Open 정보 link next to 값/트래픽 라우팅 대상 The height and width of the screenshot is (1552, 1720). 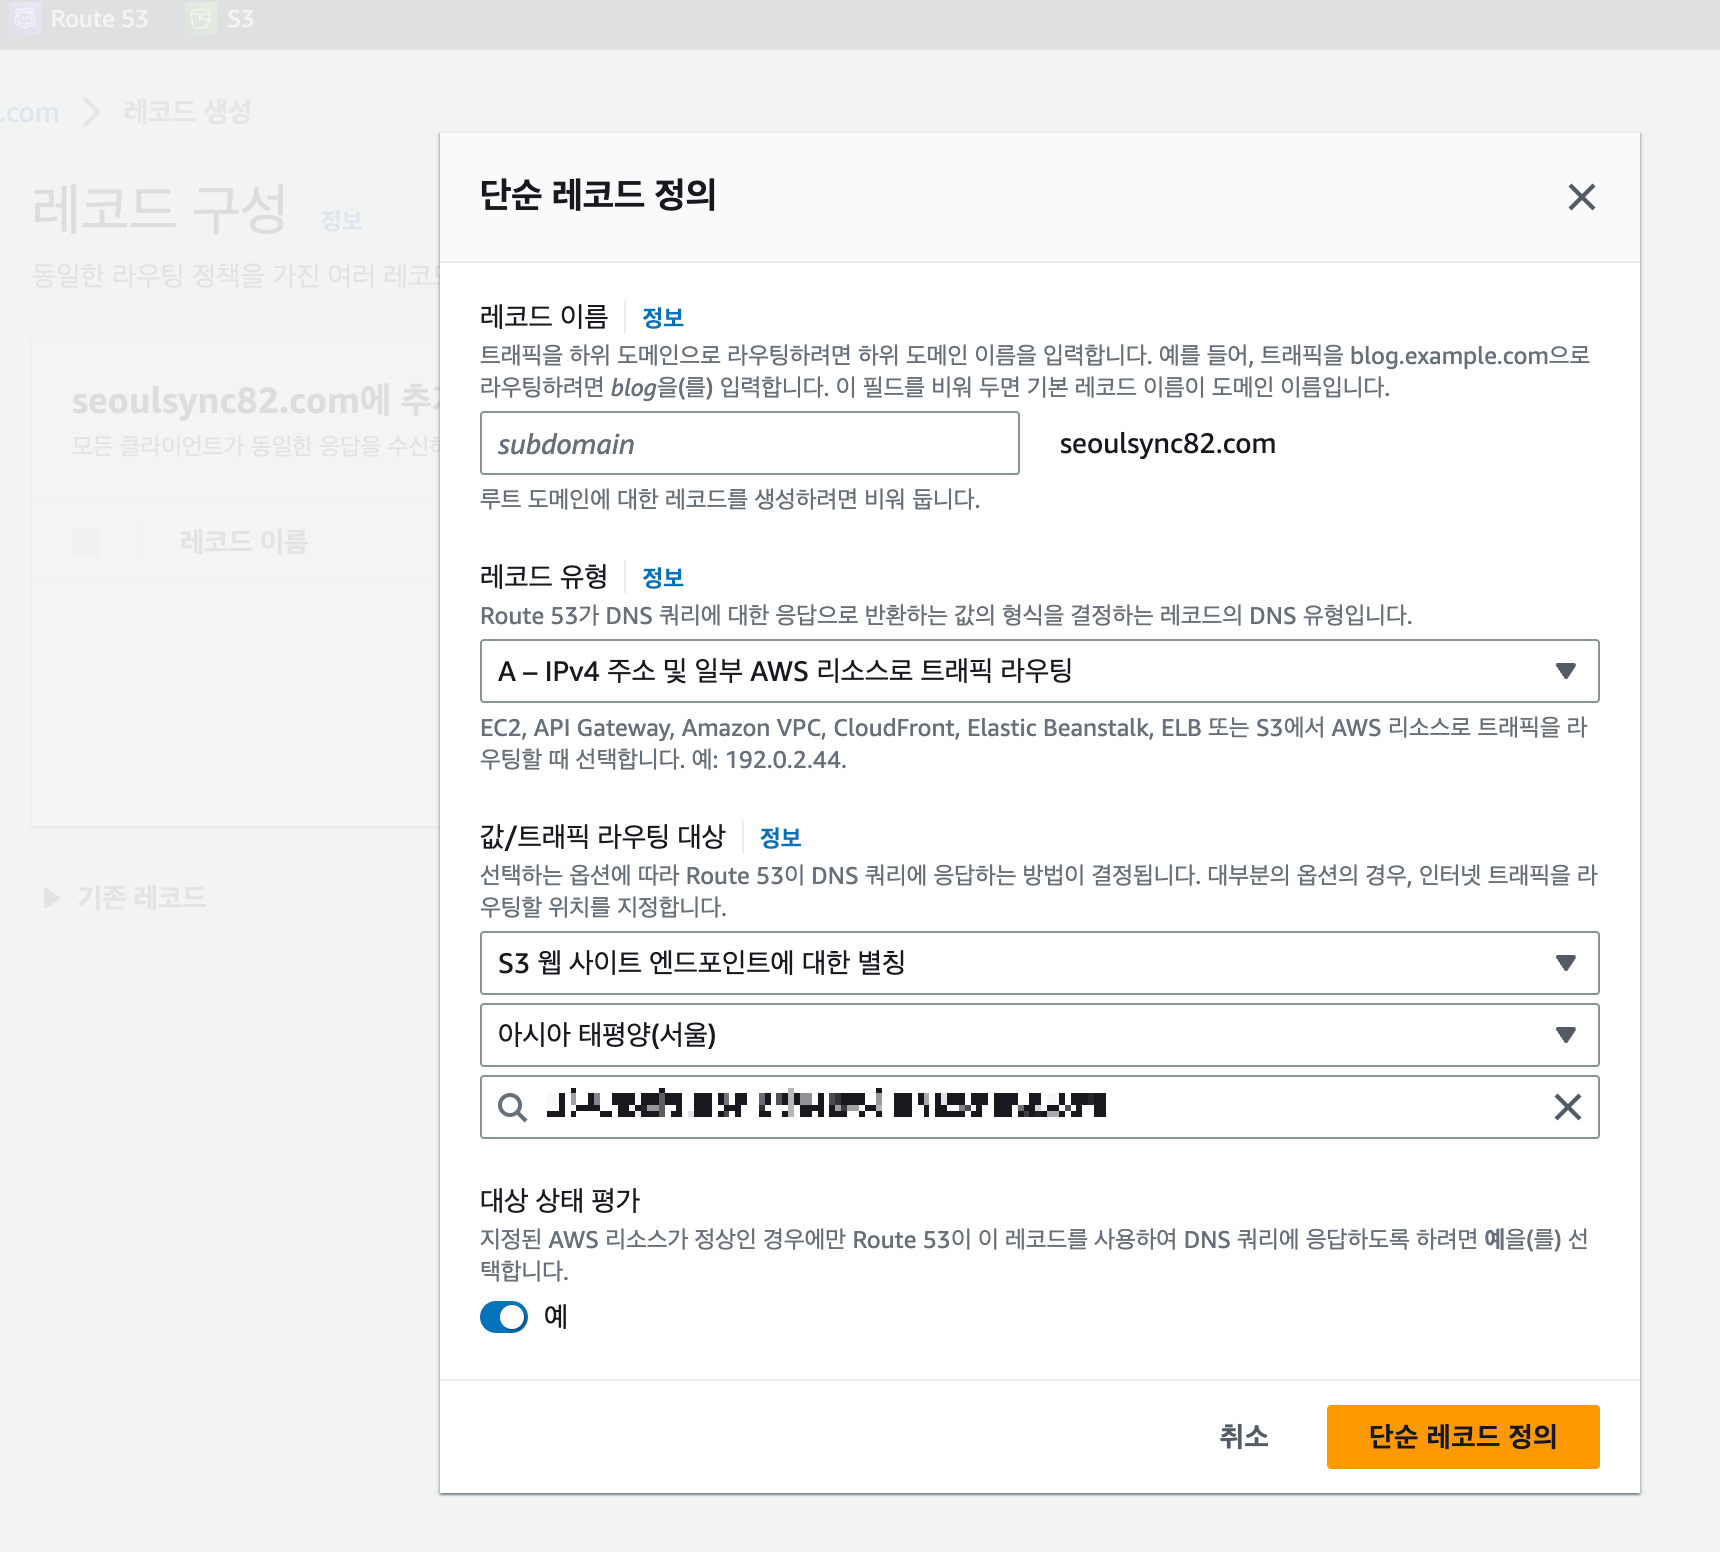[780, 838]
